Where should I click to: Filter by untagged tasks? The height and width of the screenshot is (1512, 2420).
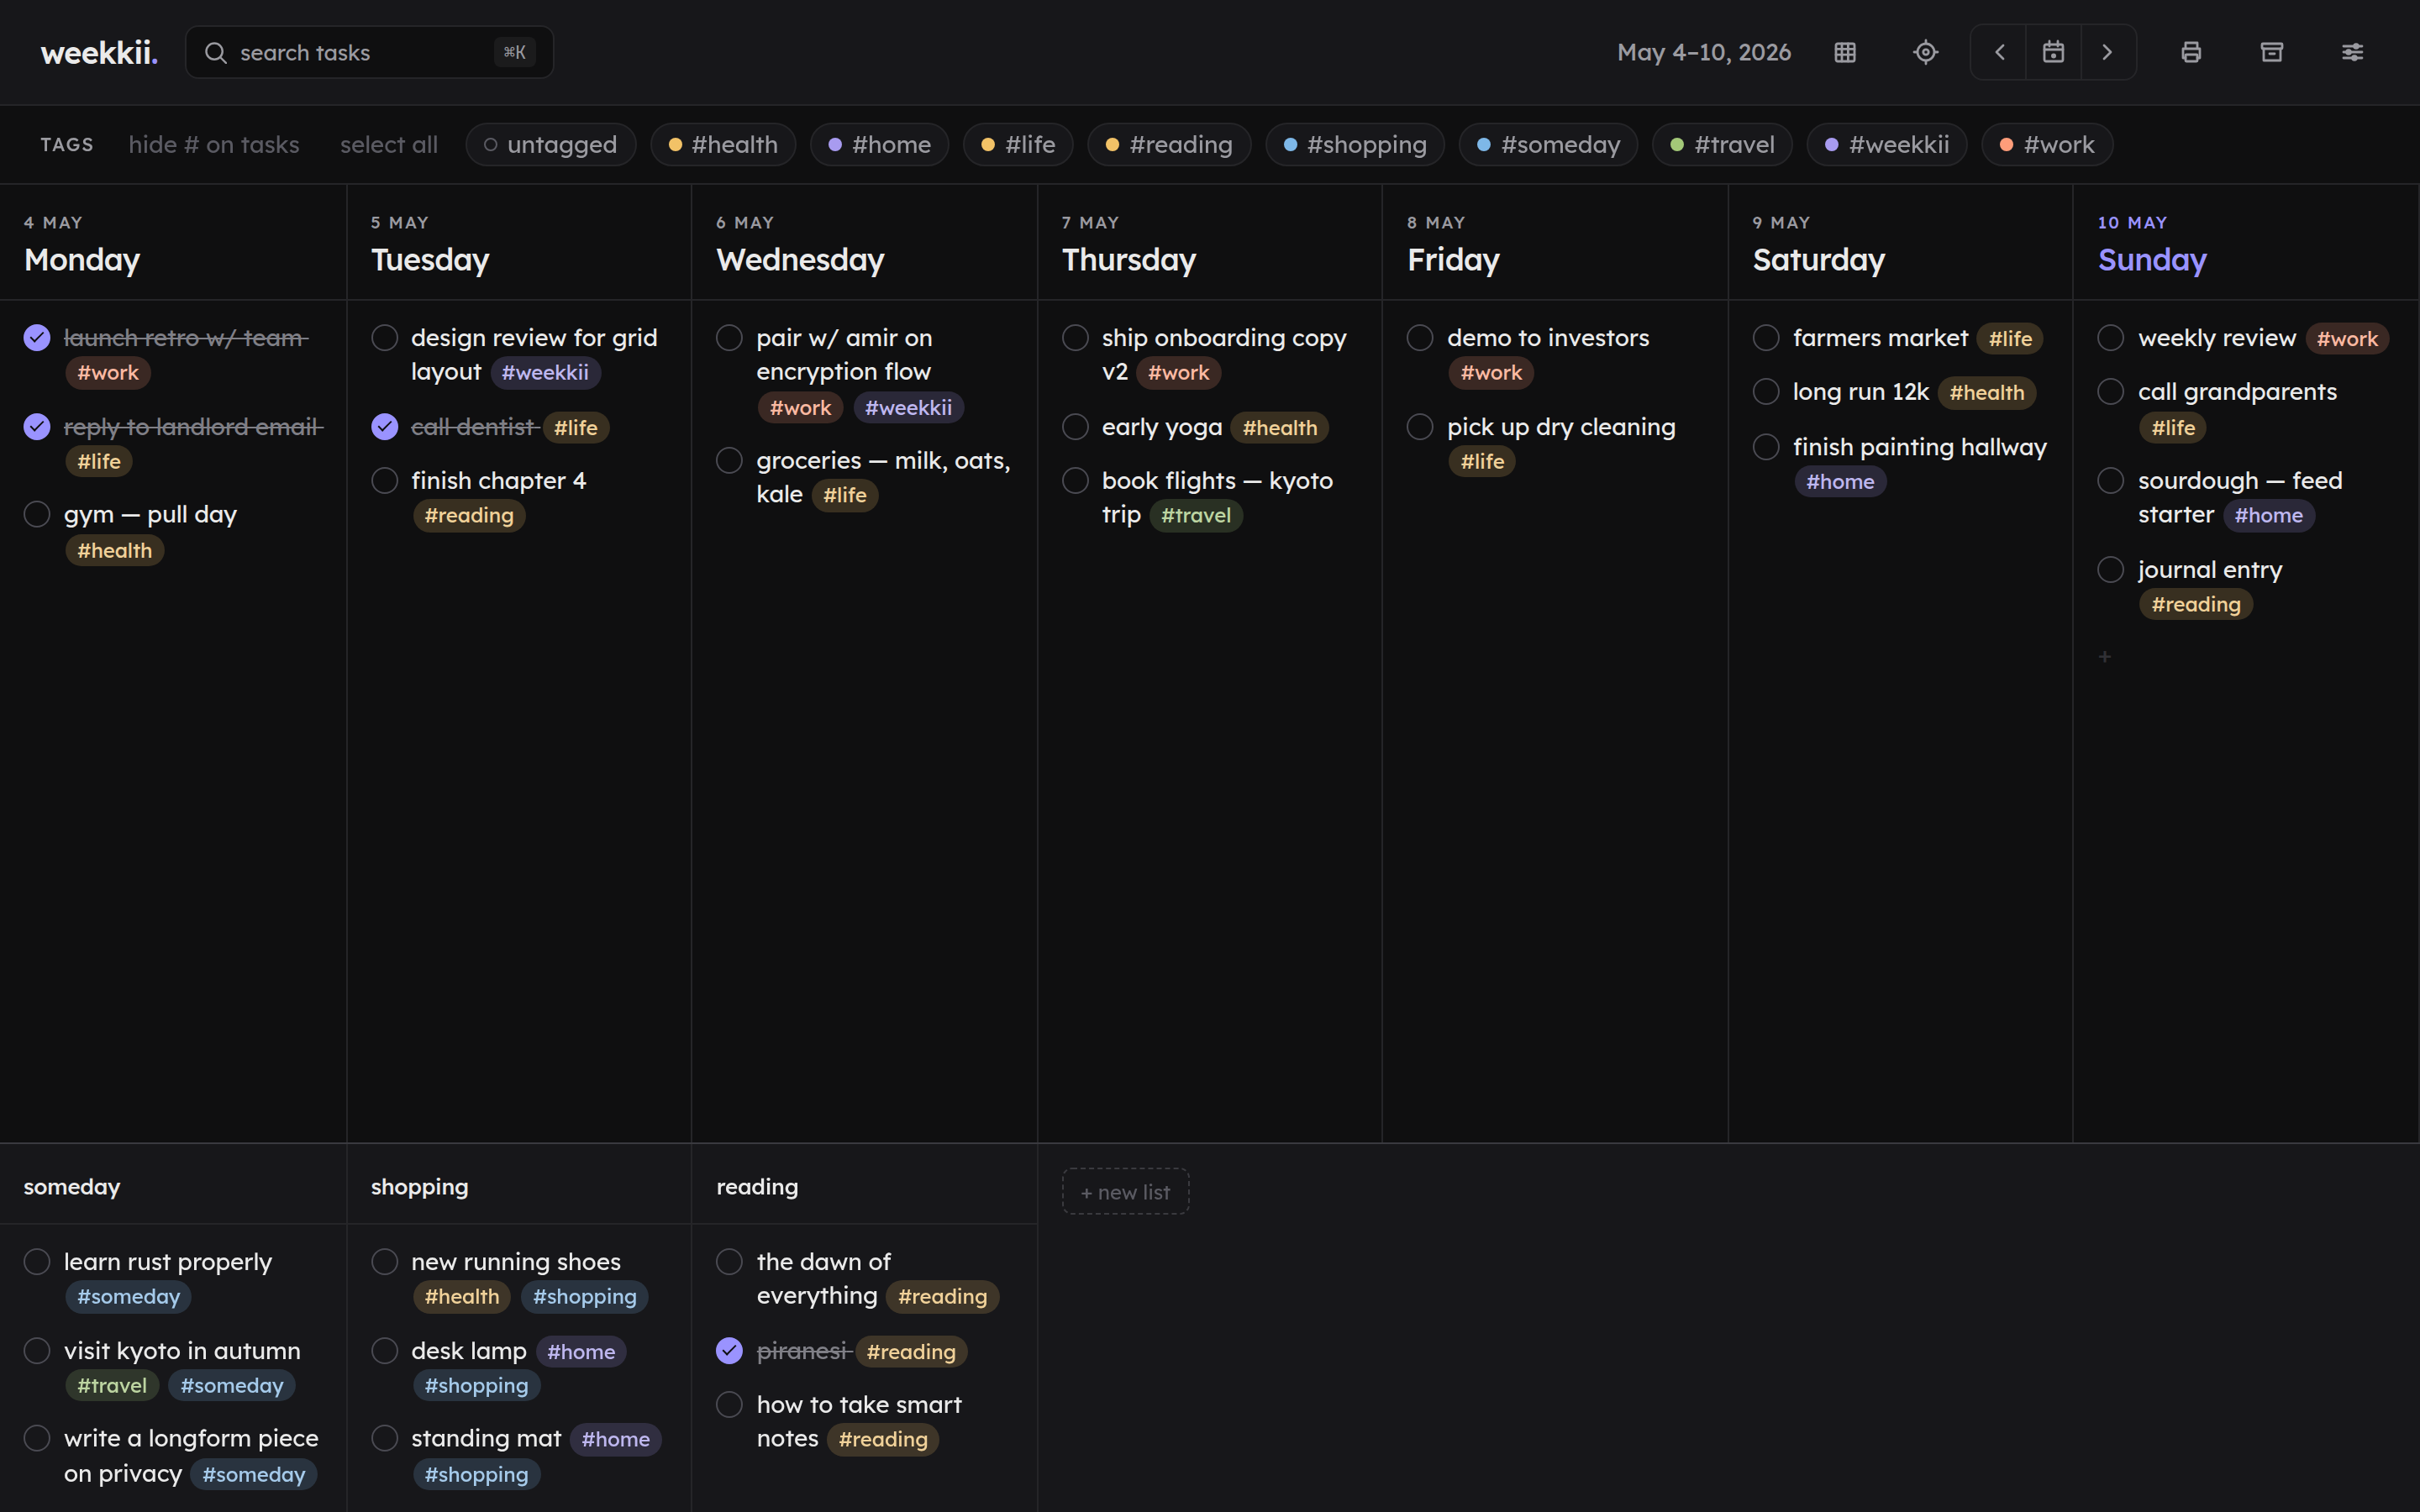pos(551,145)
